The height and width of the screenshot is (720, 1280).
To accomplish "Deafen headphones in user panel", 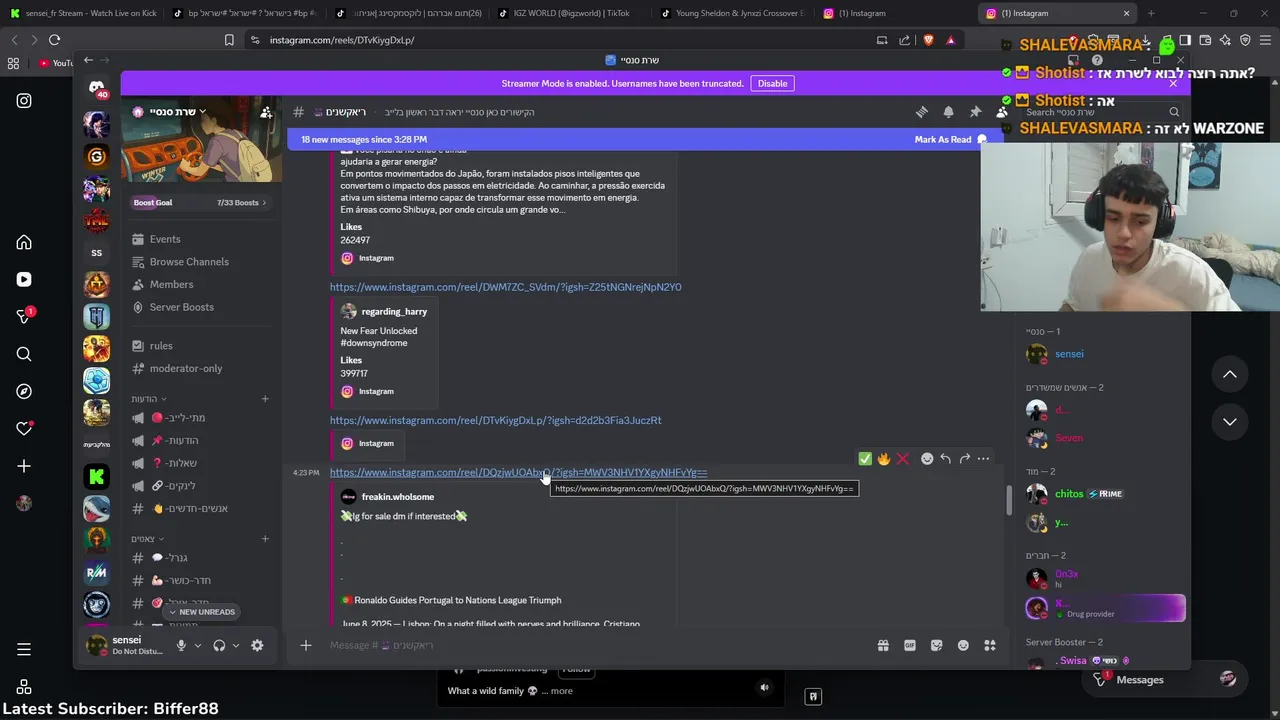I will click(219, 646).
